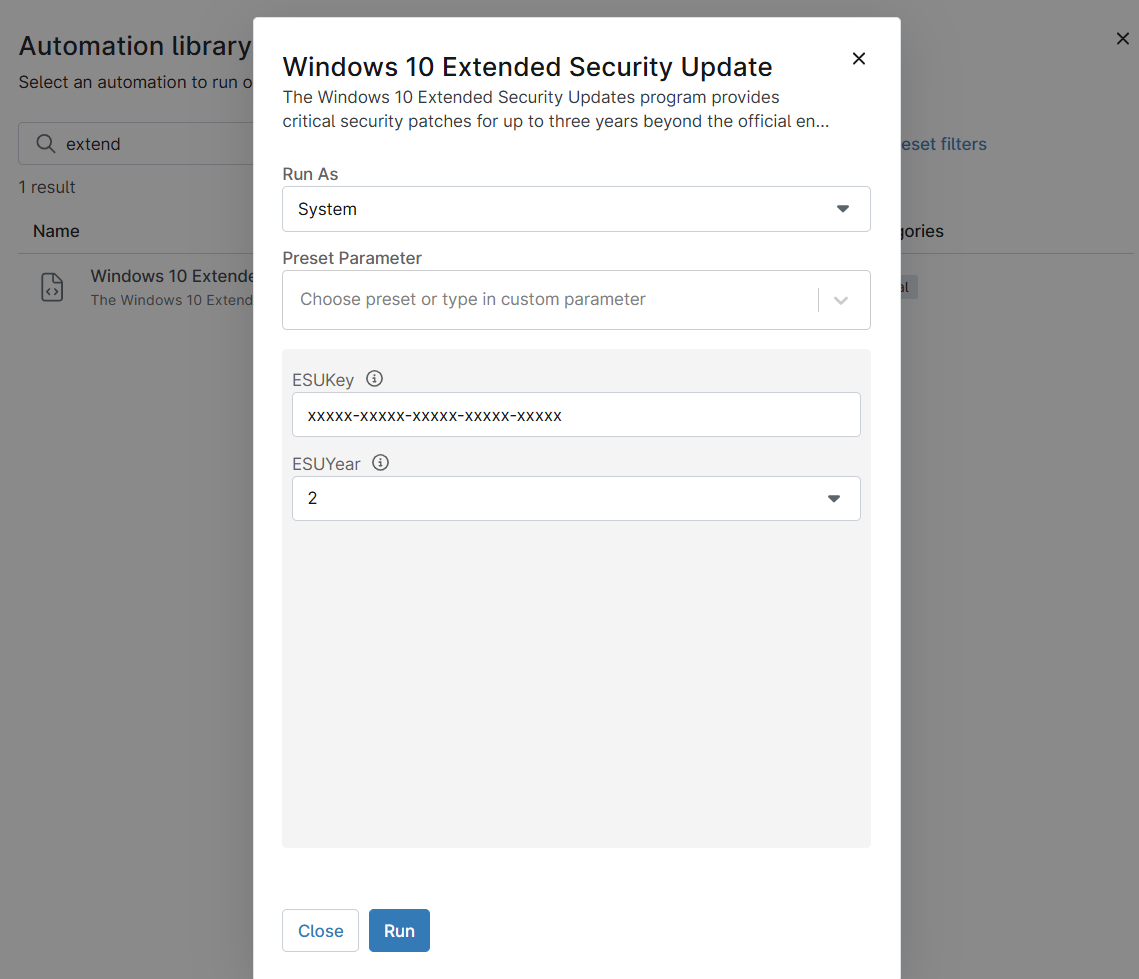Open the Run As dropdown showing System

click(x=576, y=209)
